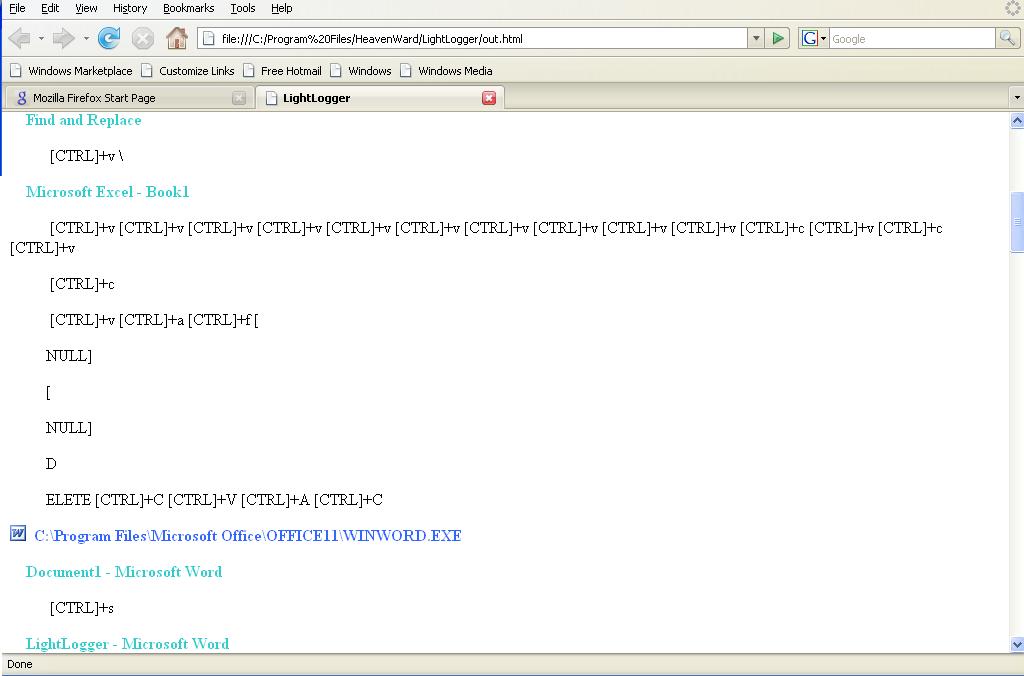This screenshot has width=1024, height=676.
Task: Close the LightLogger tab
Action: (x=488, y=98)
